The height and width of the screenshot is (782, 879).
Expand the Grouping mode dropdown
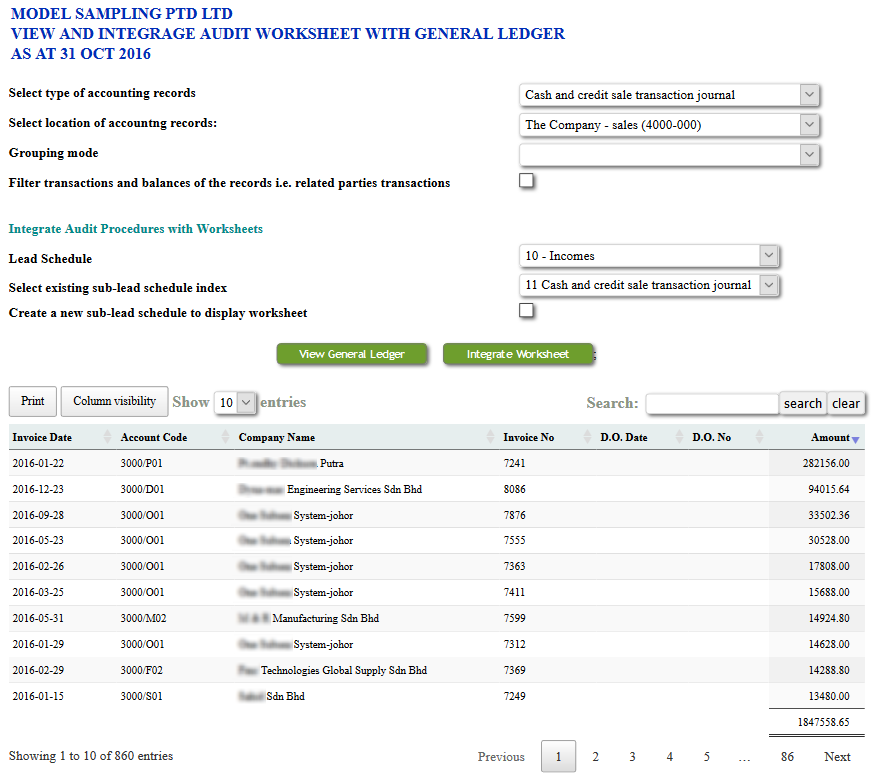(669, 154)
